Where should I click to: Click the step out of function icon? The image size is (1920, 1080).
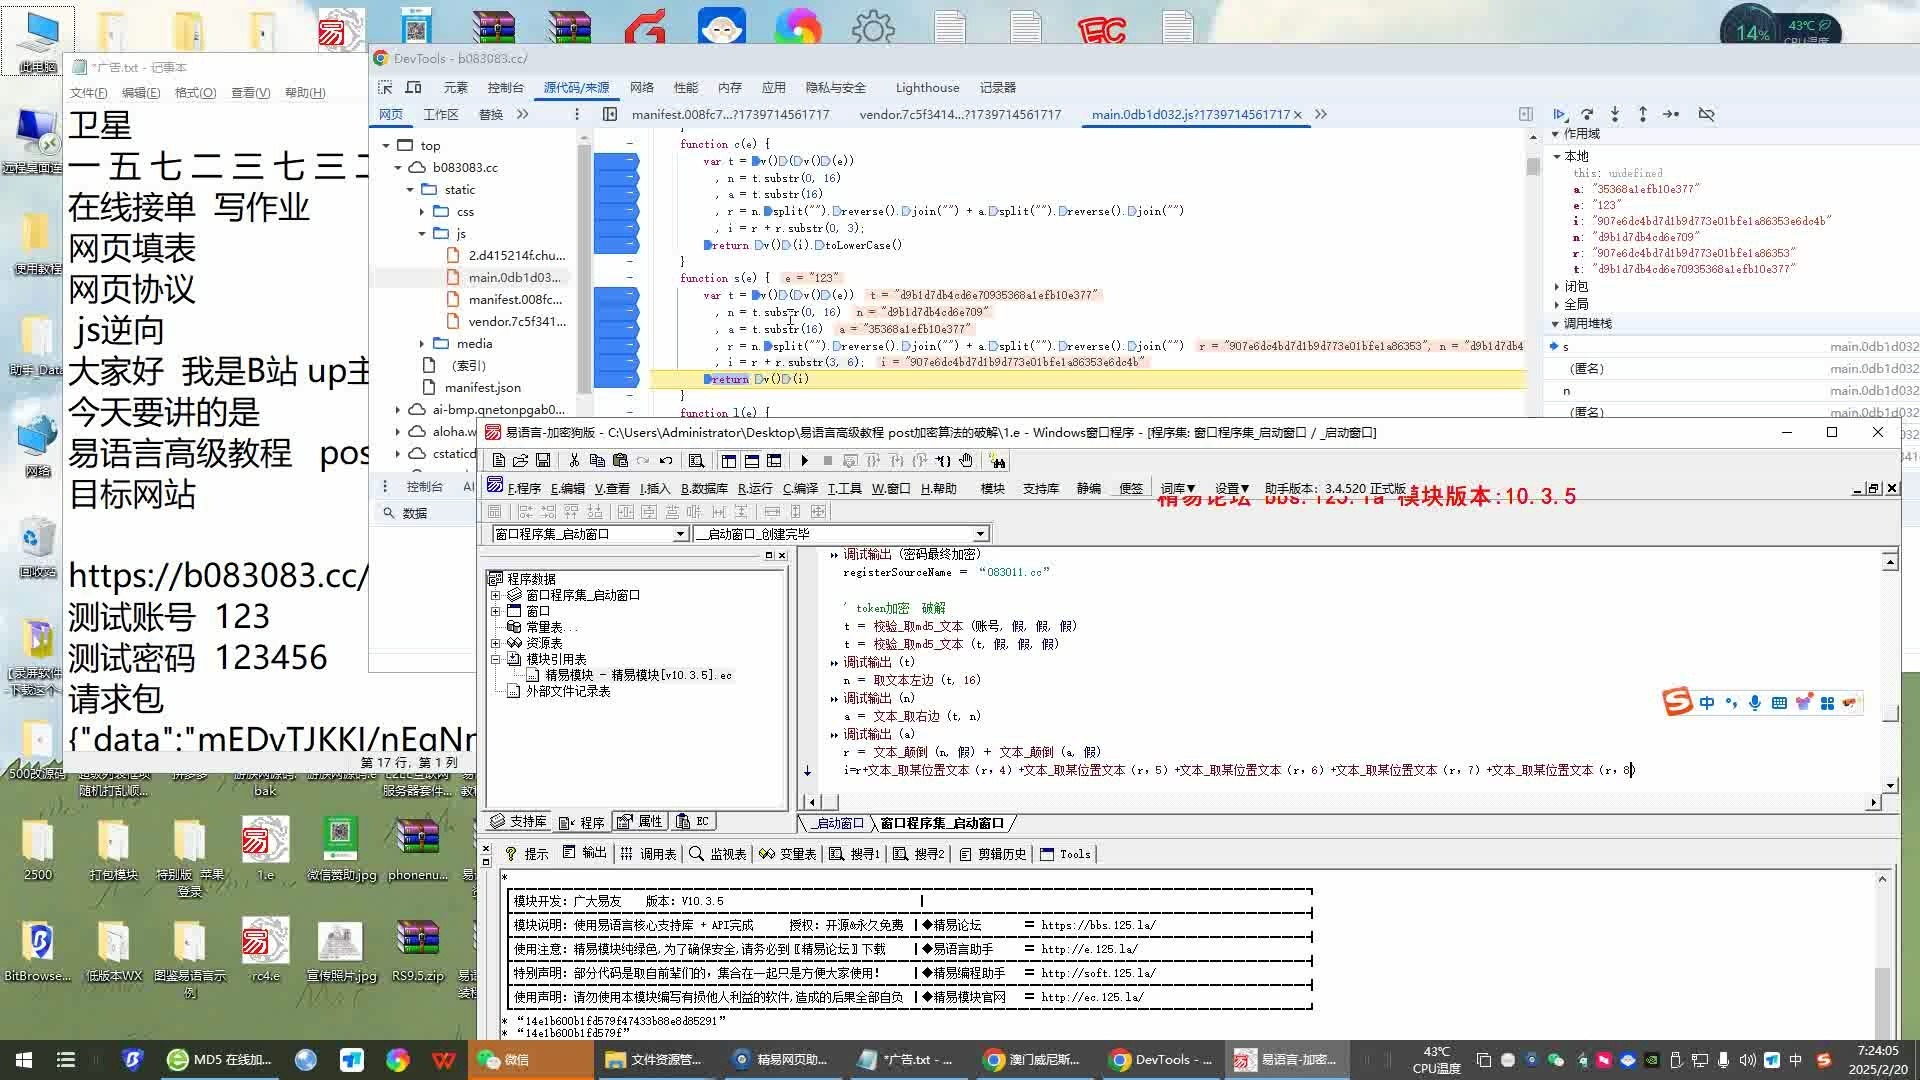click(x=1643, y=115)
